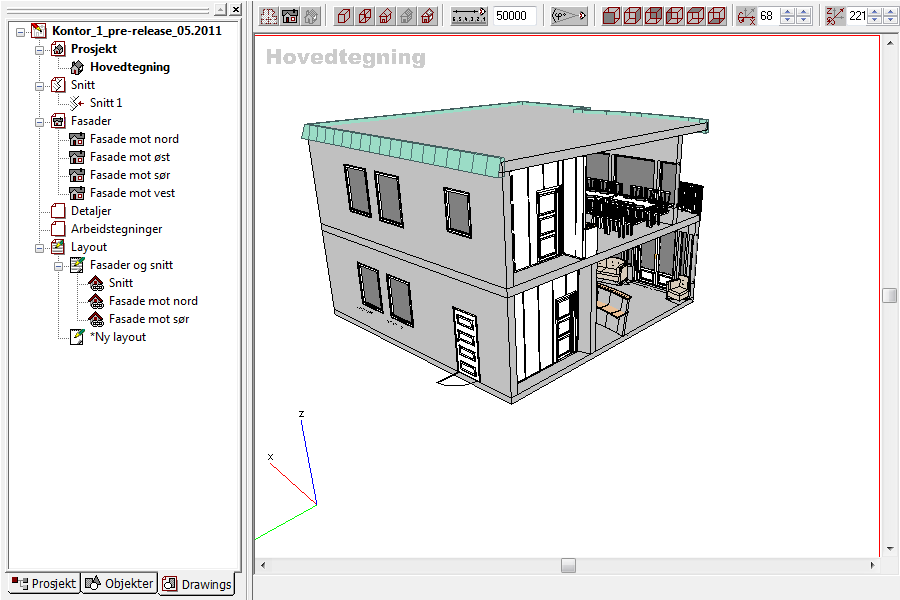The height and width of the screenshot is (600, 900).
Task: Select the sixth wireframe cube icon
Action: [x=716, y=16]
